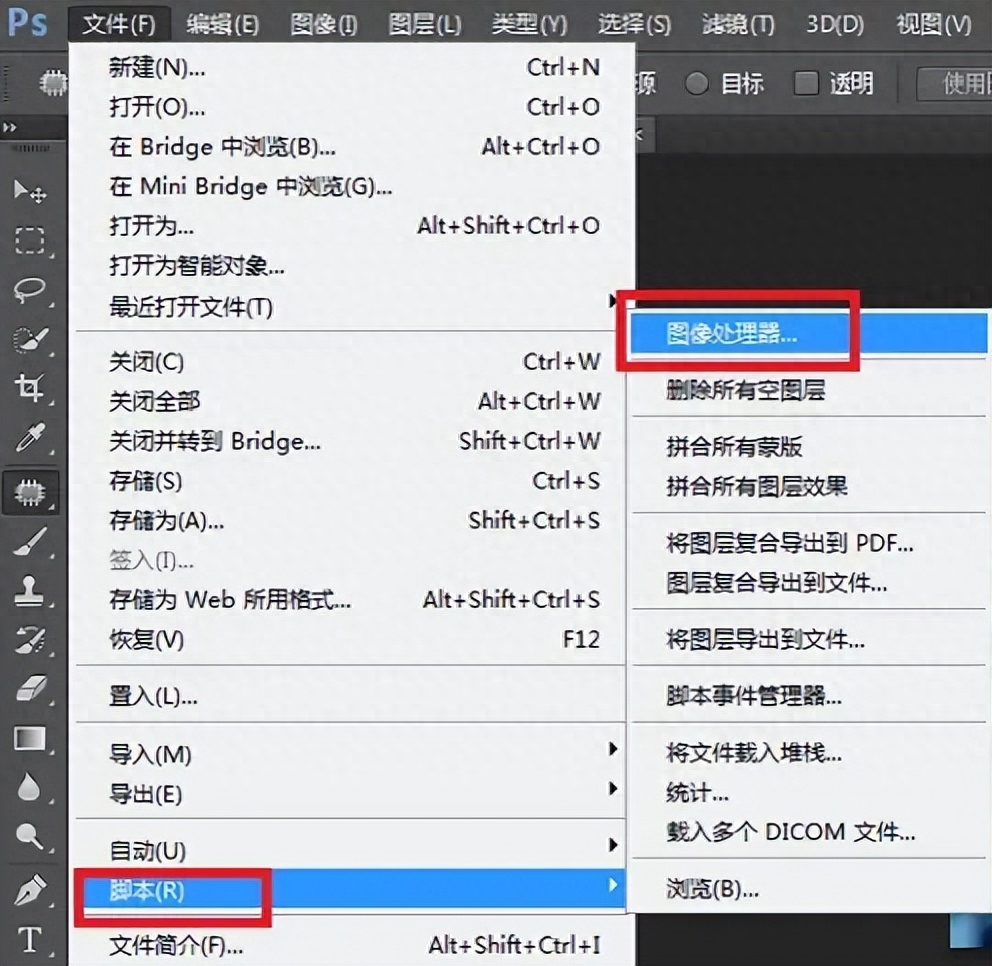Screen dimensions: 992x966
Task: Choose 拼合所有图层效果 in submenu
Action: [x=809, y=486]
